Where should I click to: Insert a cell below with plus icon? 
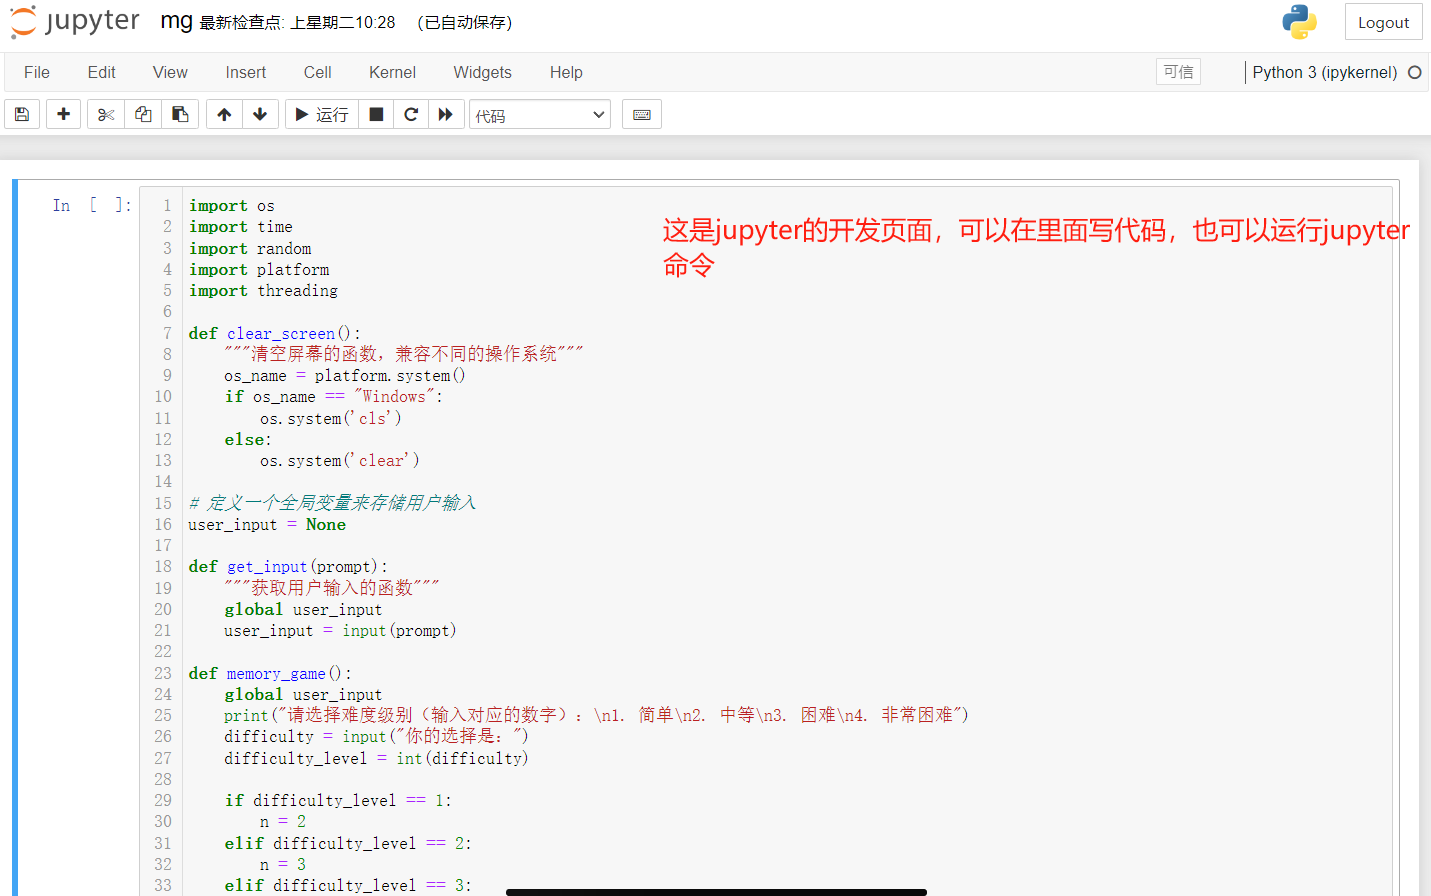pyautogui.click(x=63, y=114)
